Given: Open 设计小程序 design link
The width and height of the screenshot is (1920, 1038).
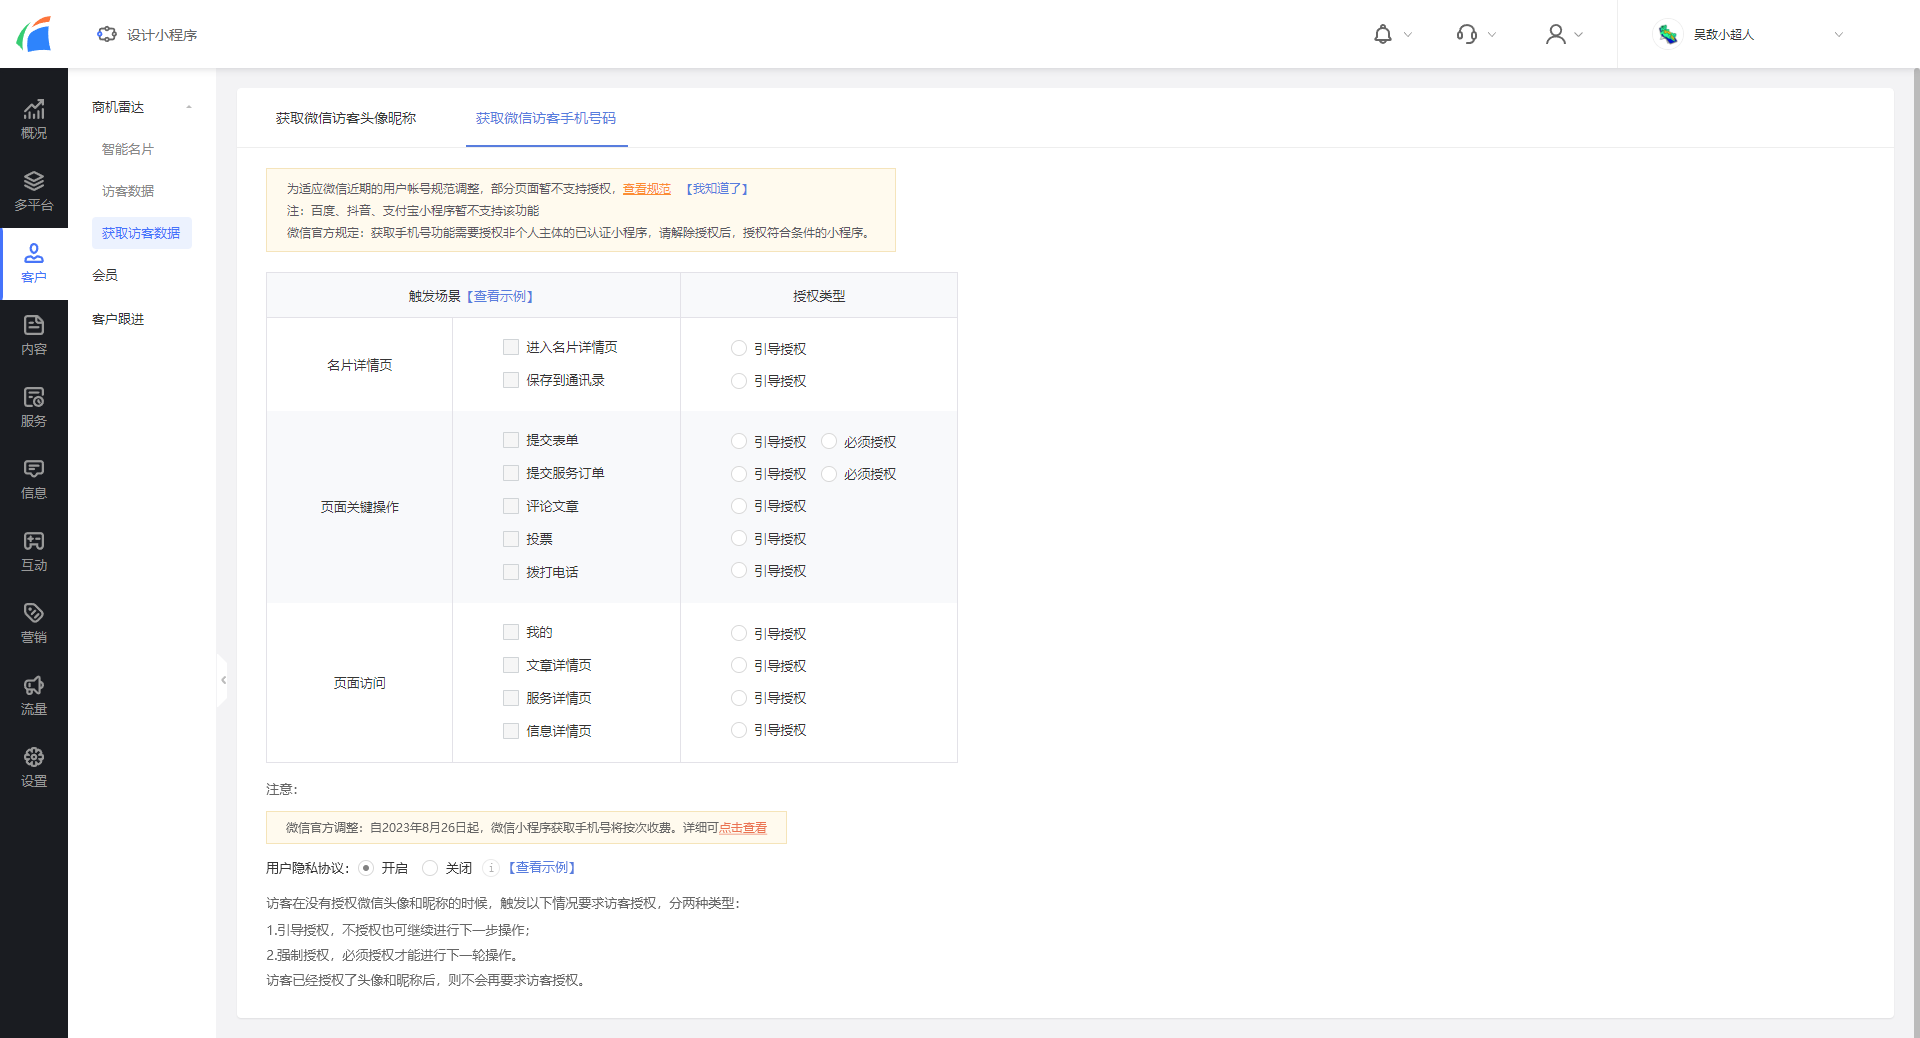Looking at the screenshot, I should [147, 35].
